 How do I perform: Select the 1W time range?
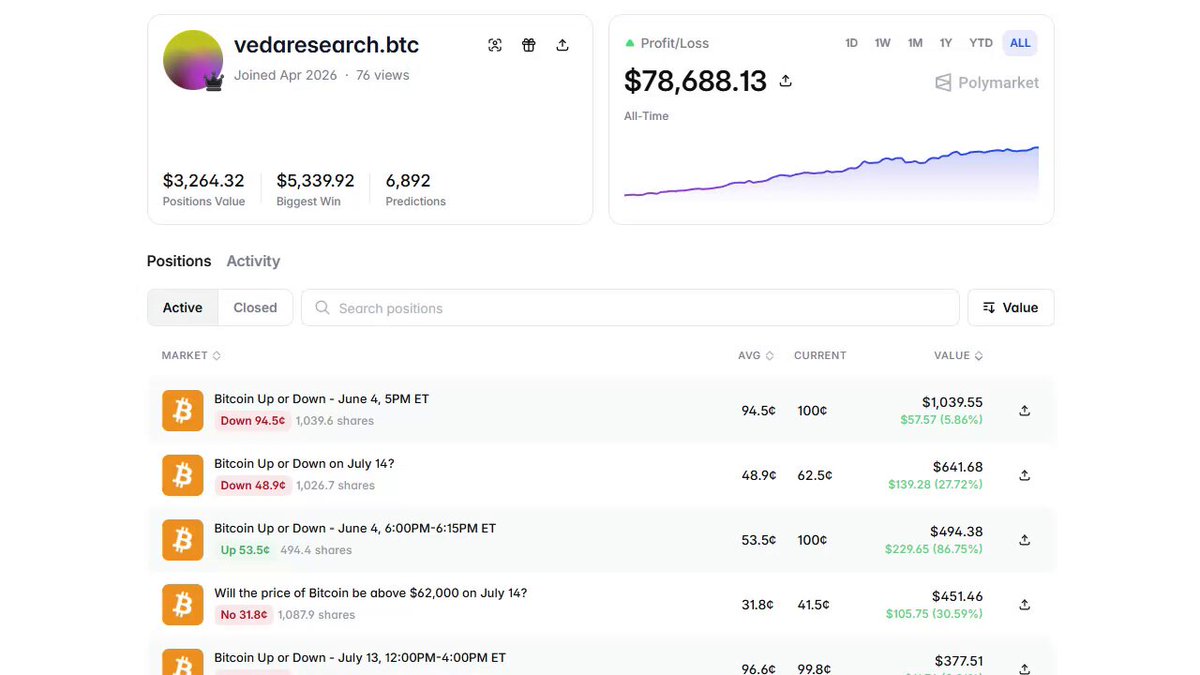point(883,43)
